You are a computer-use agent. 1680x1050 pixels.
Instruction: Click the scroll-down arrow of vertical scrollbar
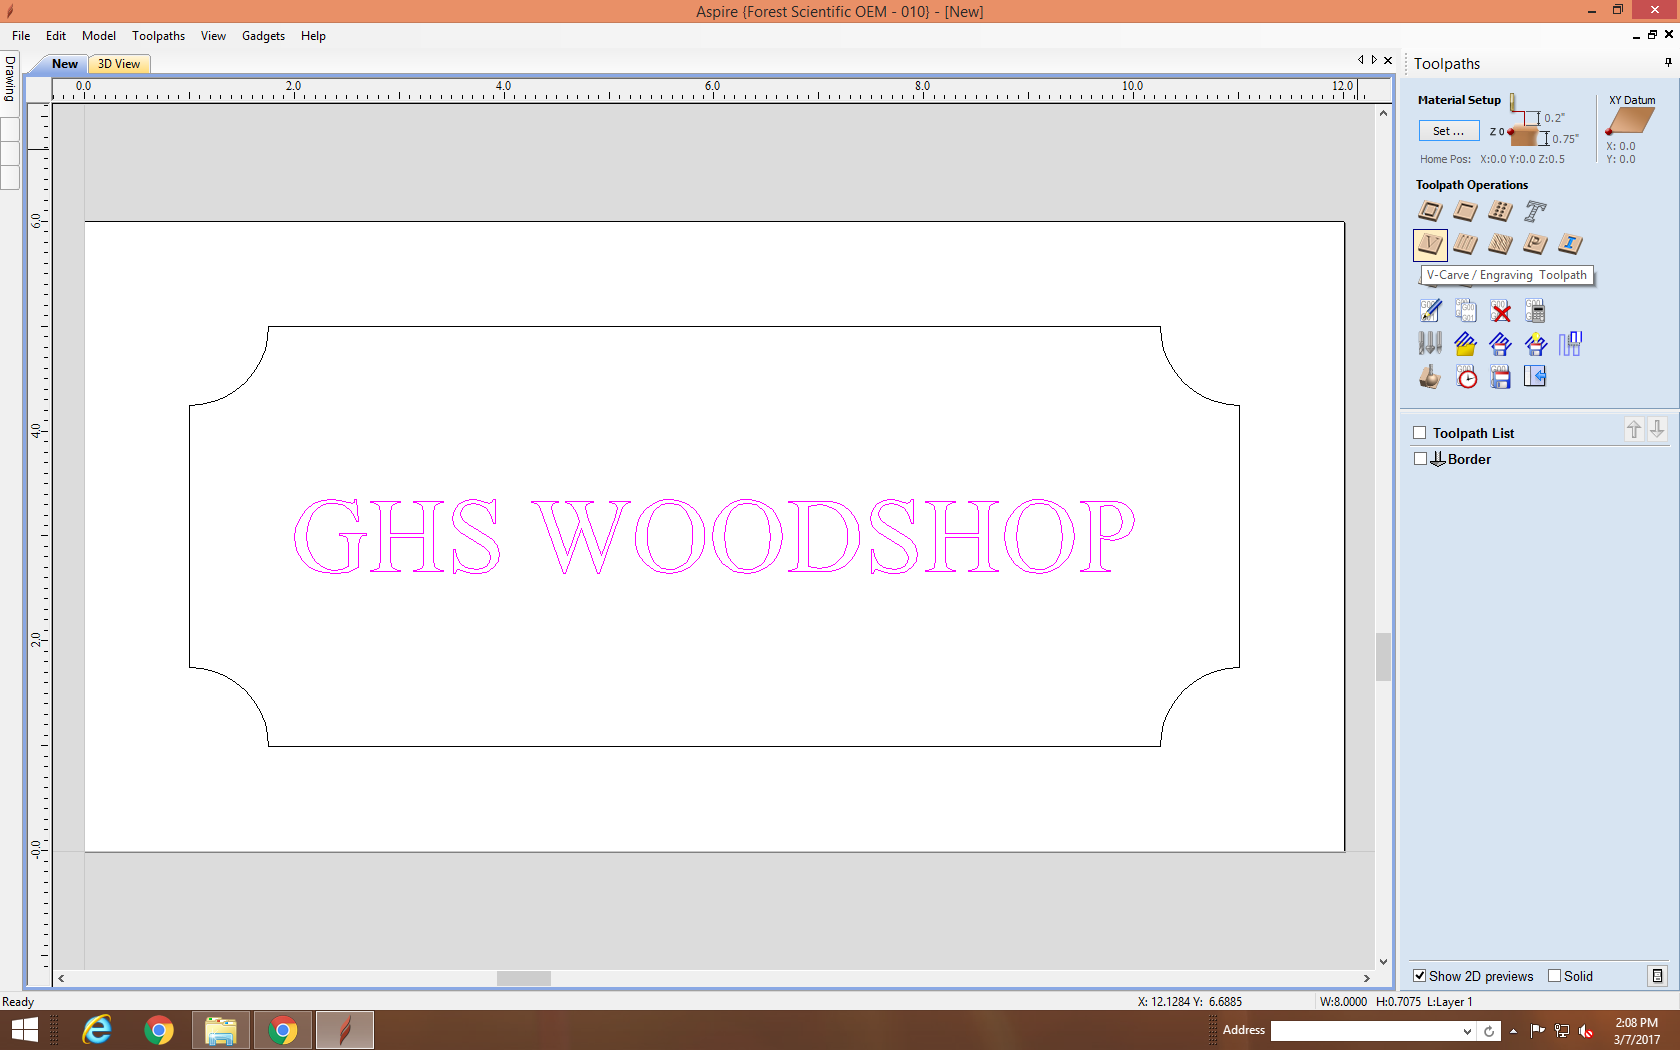click(x=1383, y=962)
